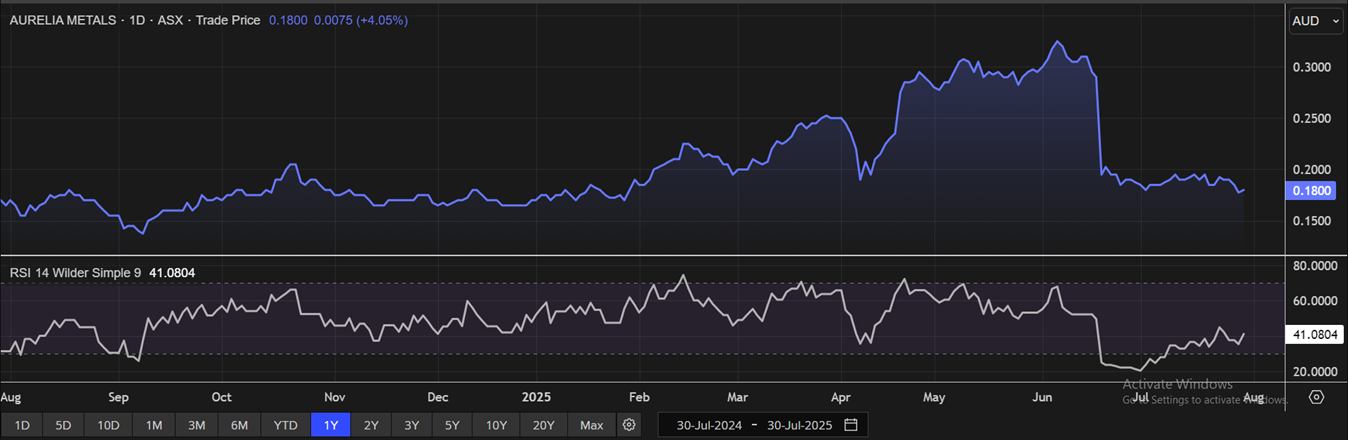
Task: Click the Jun month marker on time axis
Action: pos(1043,397)
